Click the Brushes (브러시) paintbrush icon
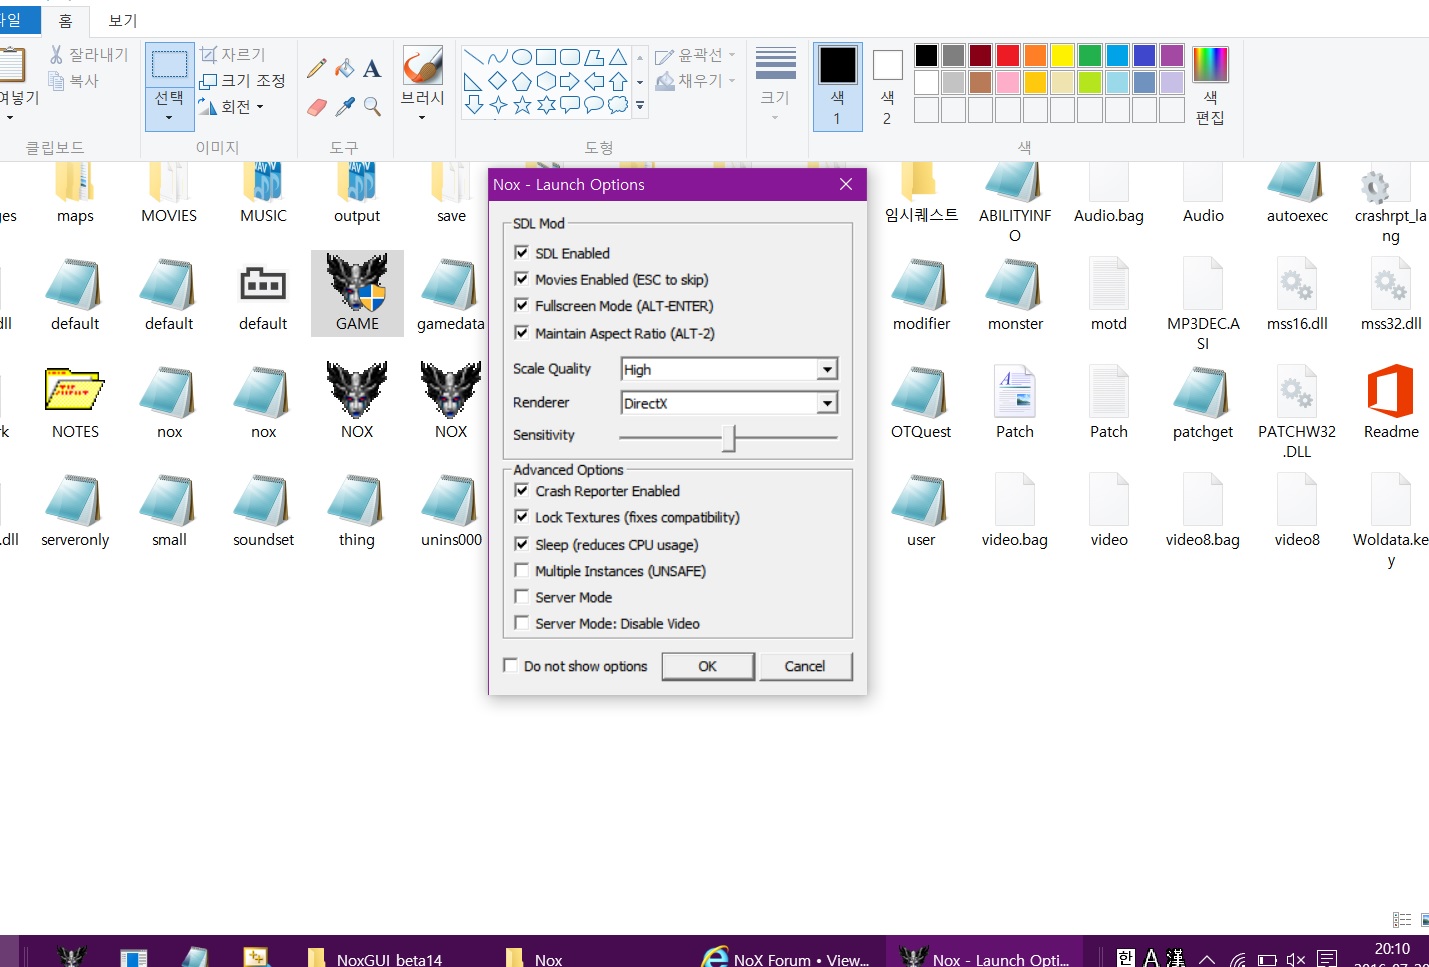 [422, 65]
